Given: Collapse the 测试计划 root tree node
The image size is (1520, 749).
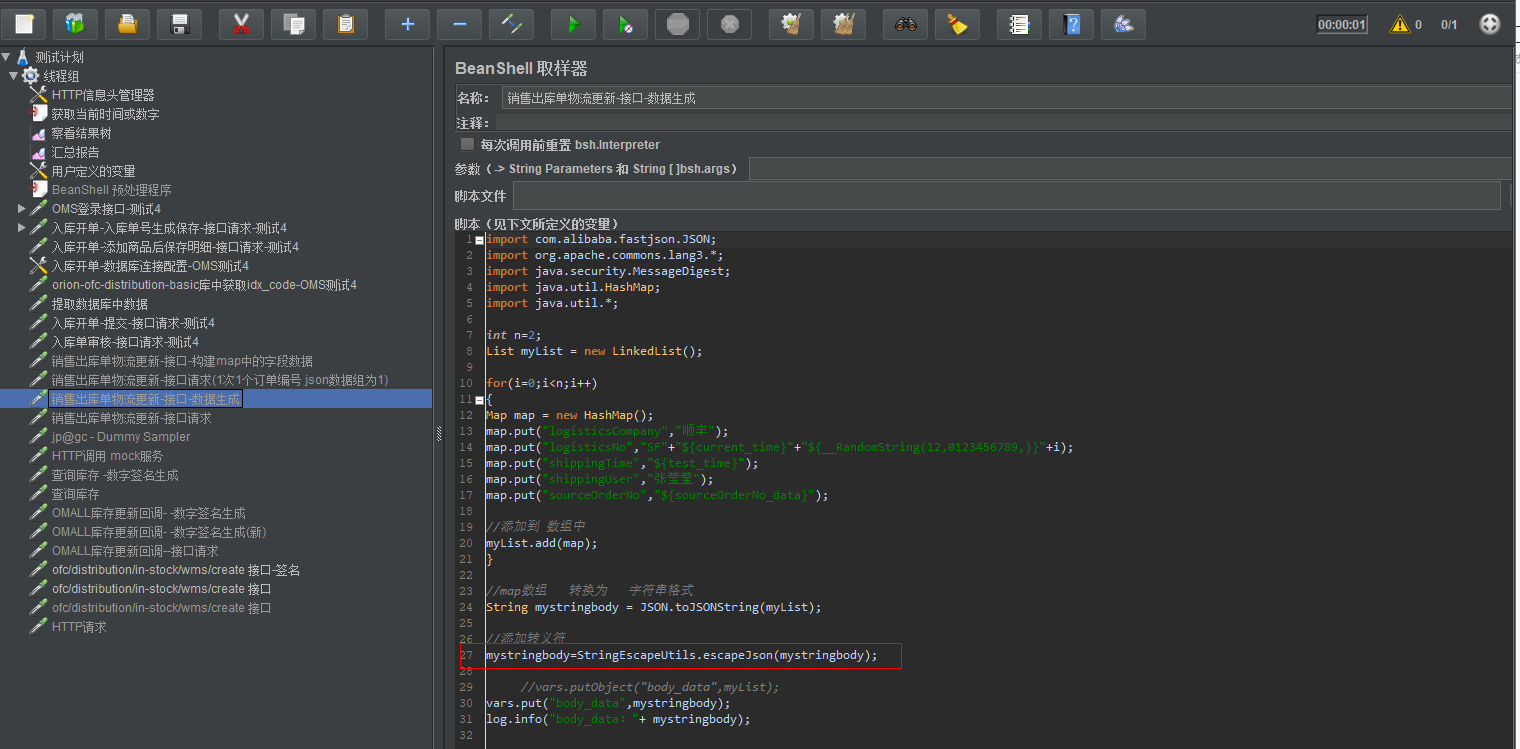Looking at the screenshot, I should pos(6,57).
